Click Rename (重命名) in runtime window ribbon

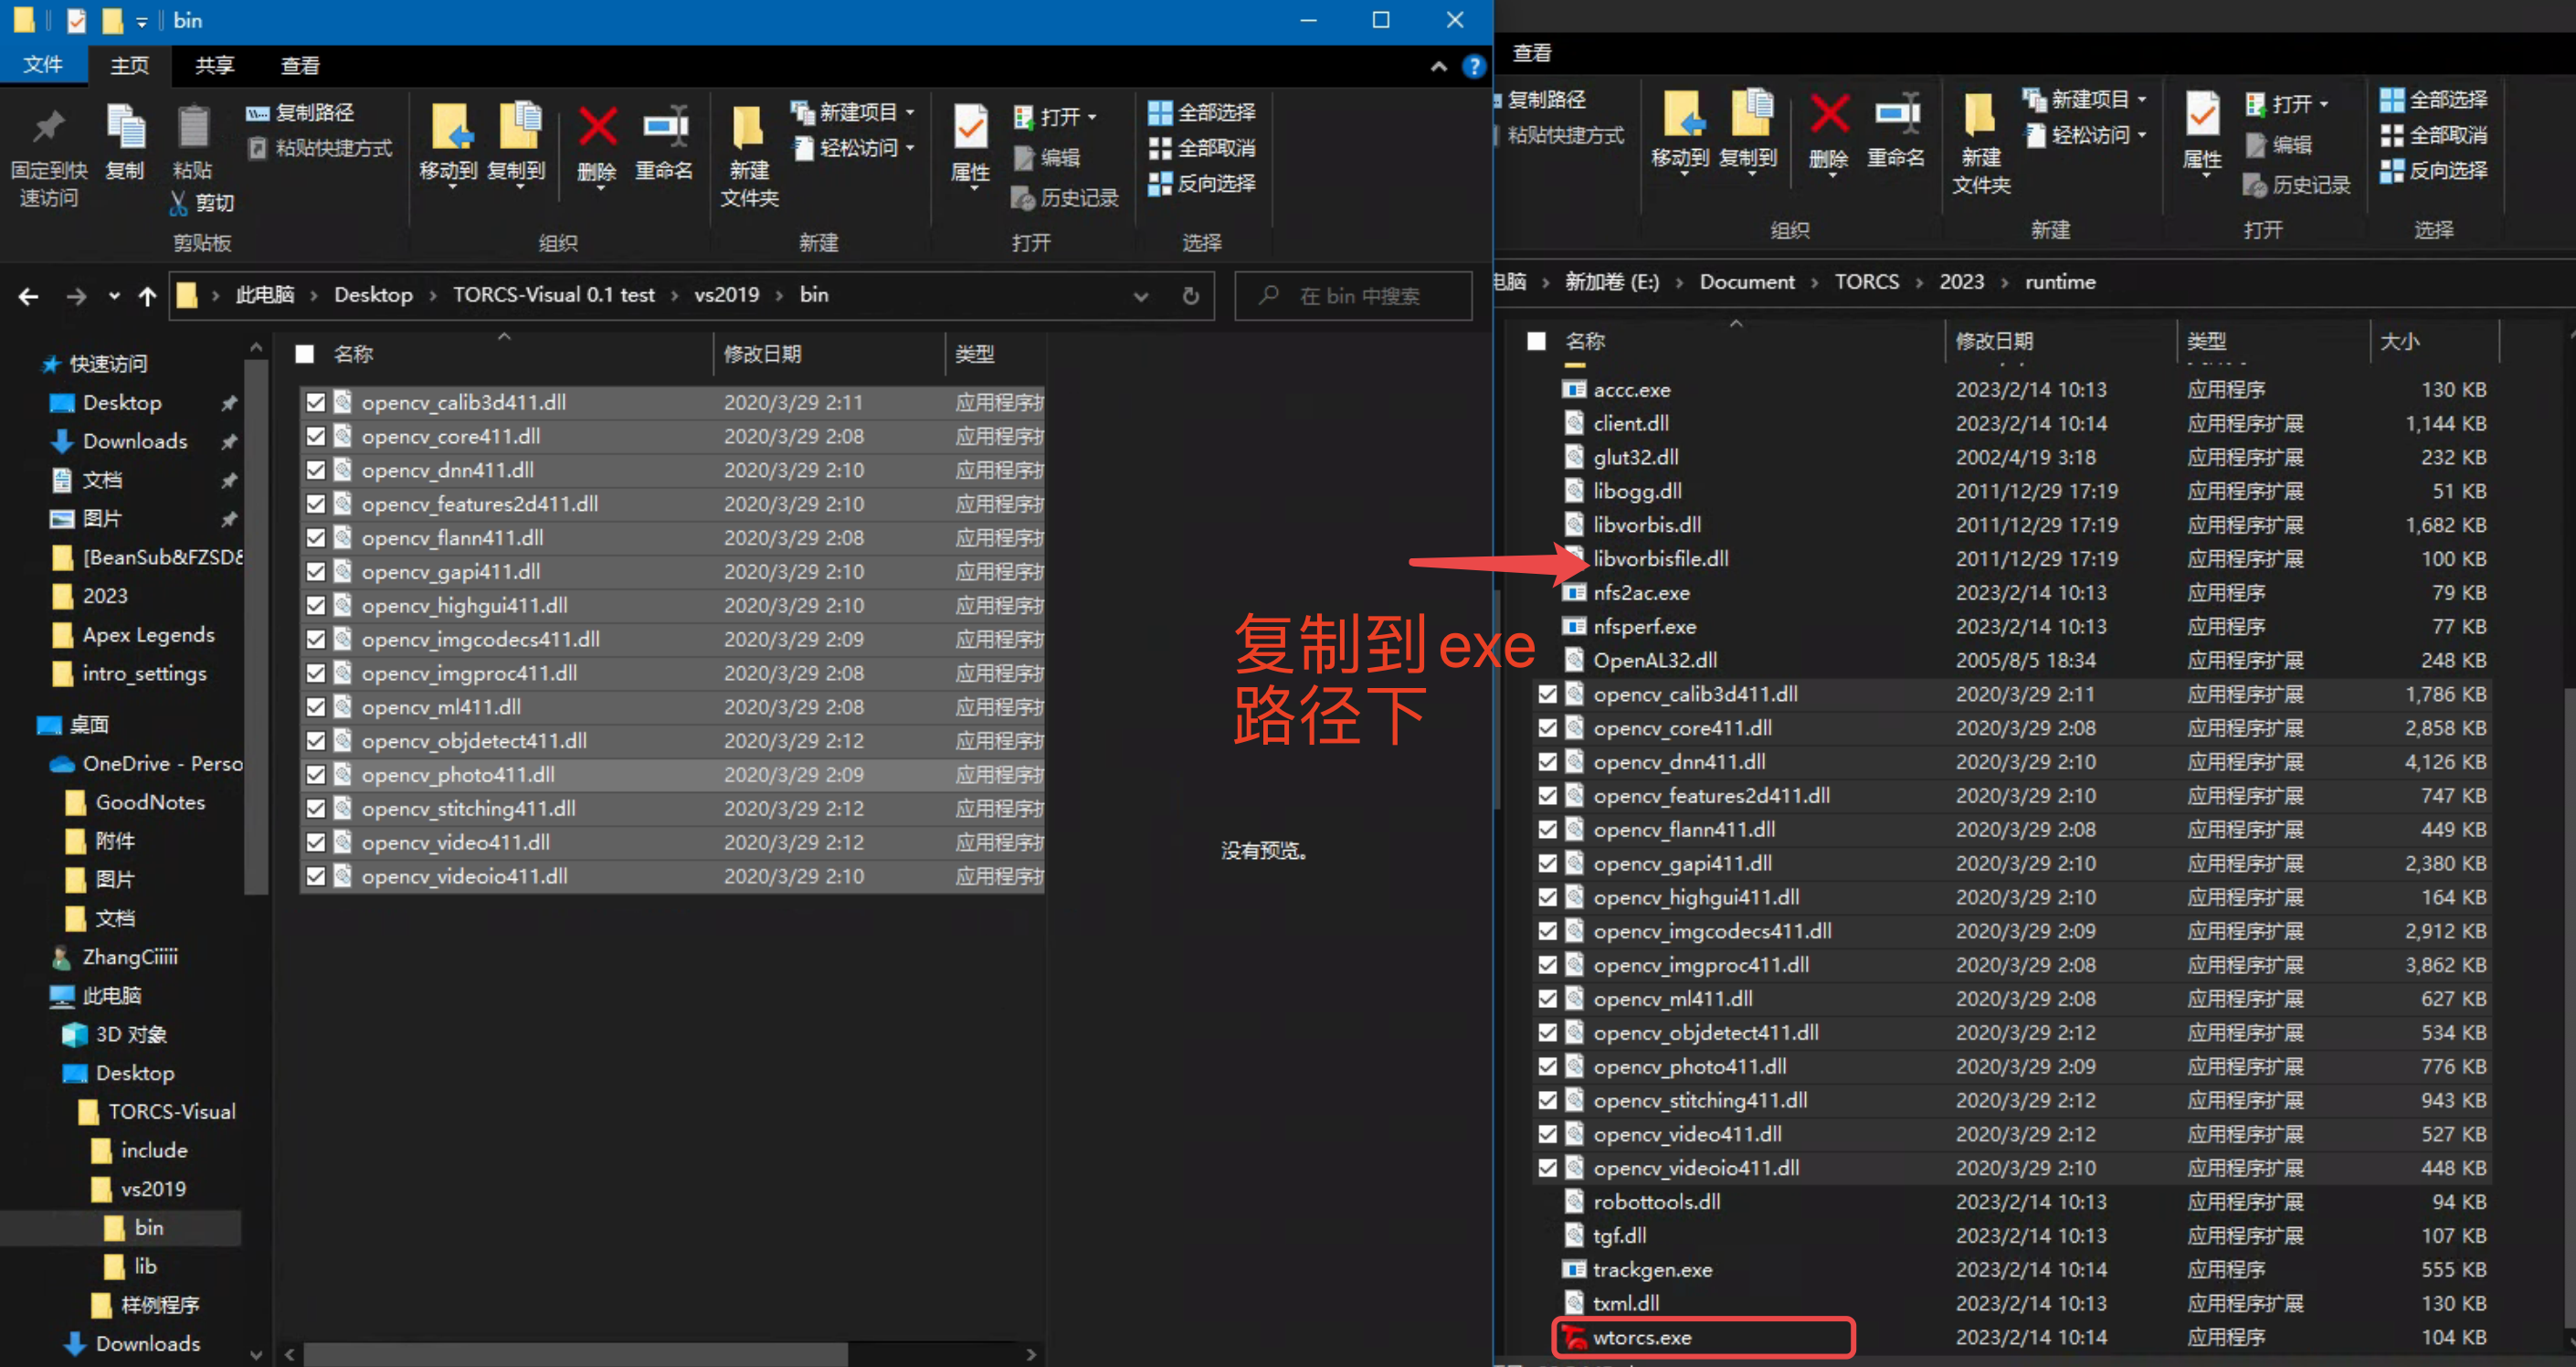point(1896,132)
